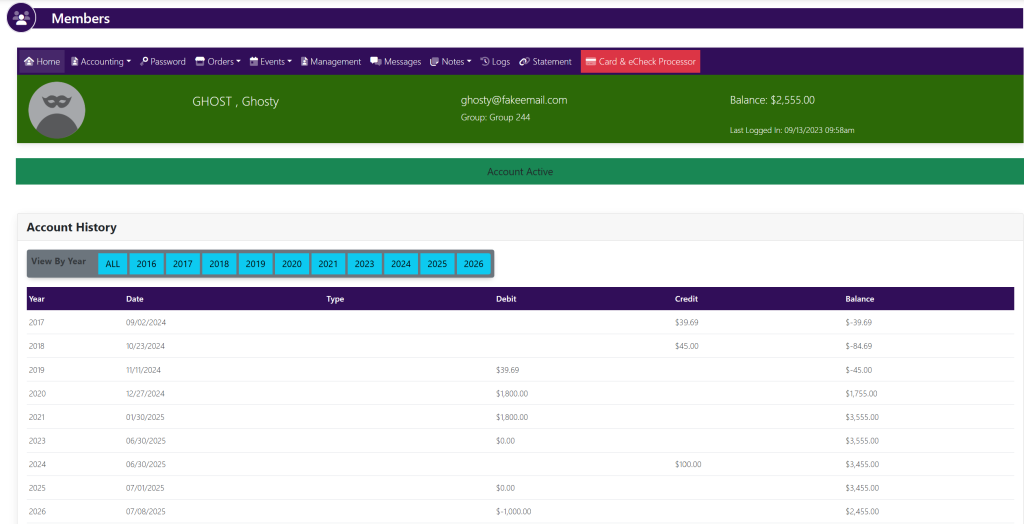Screen dimensions: 1024x524
Task: Click the credit card icon on red button
Action: [591, 62]
